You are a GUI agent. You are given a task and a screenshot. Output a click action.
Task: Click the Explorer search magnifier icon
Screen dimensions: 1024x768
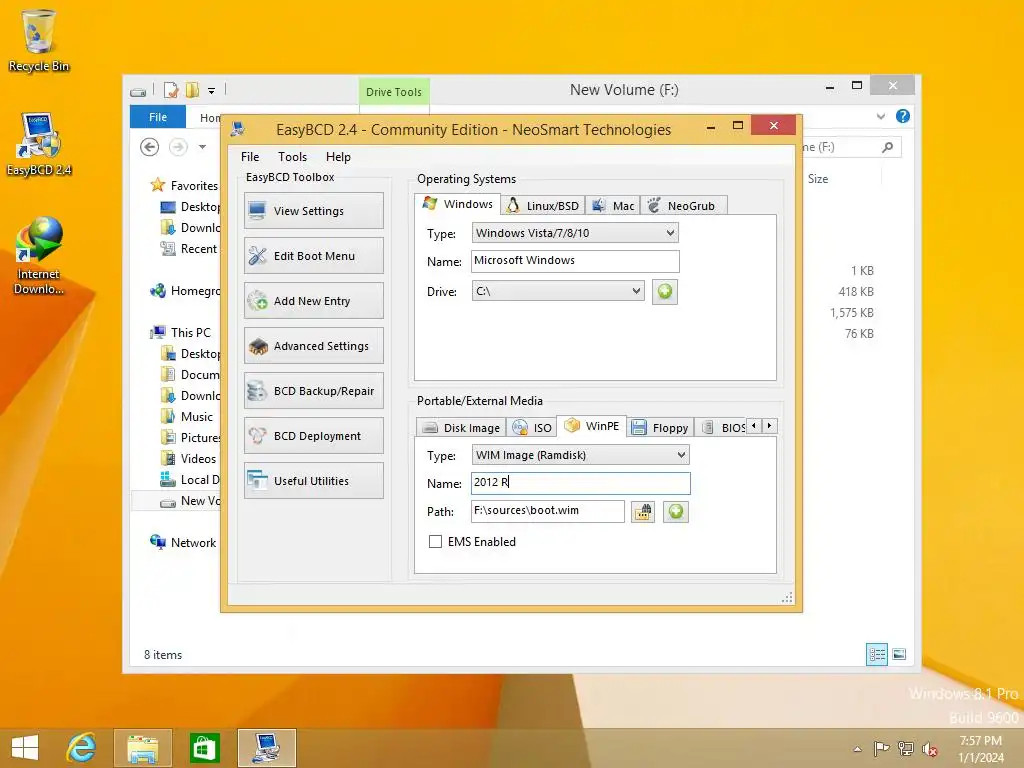887,147
